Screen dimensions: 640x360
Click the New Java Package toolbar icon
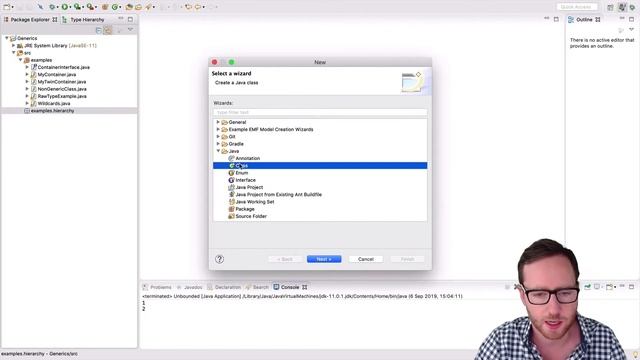coord(105,7)
